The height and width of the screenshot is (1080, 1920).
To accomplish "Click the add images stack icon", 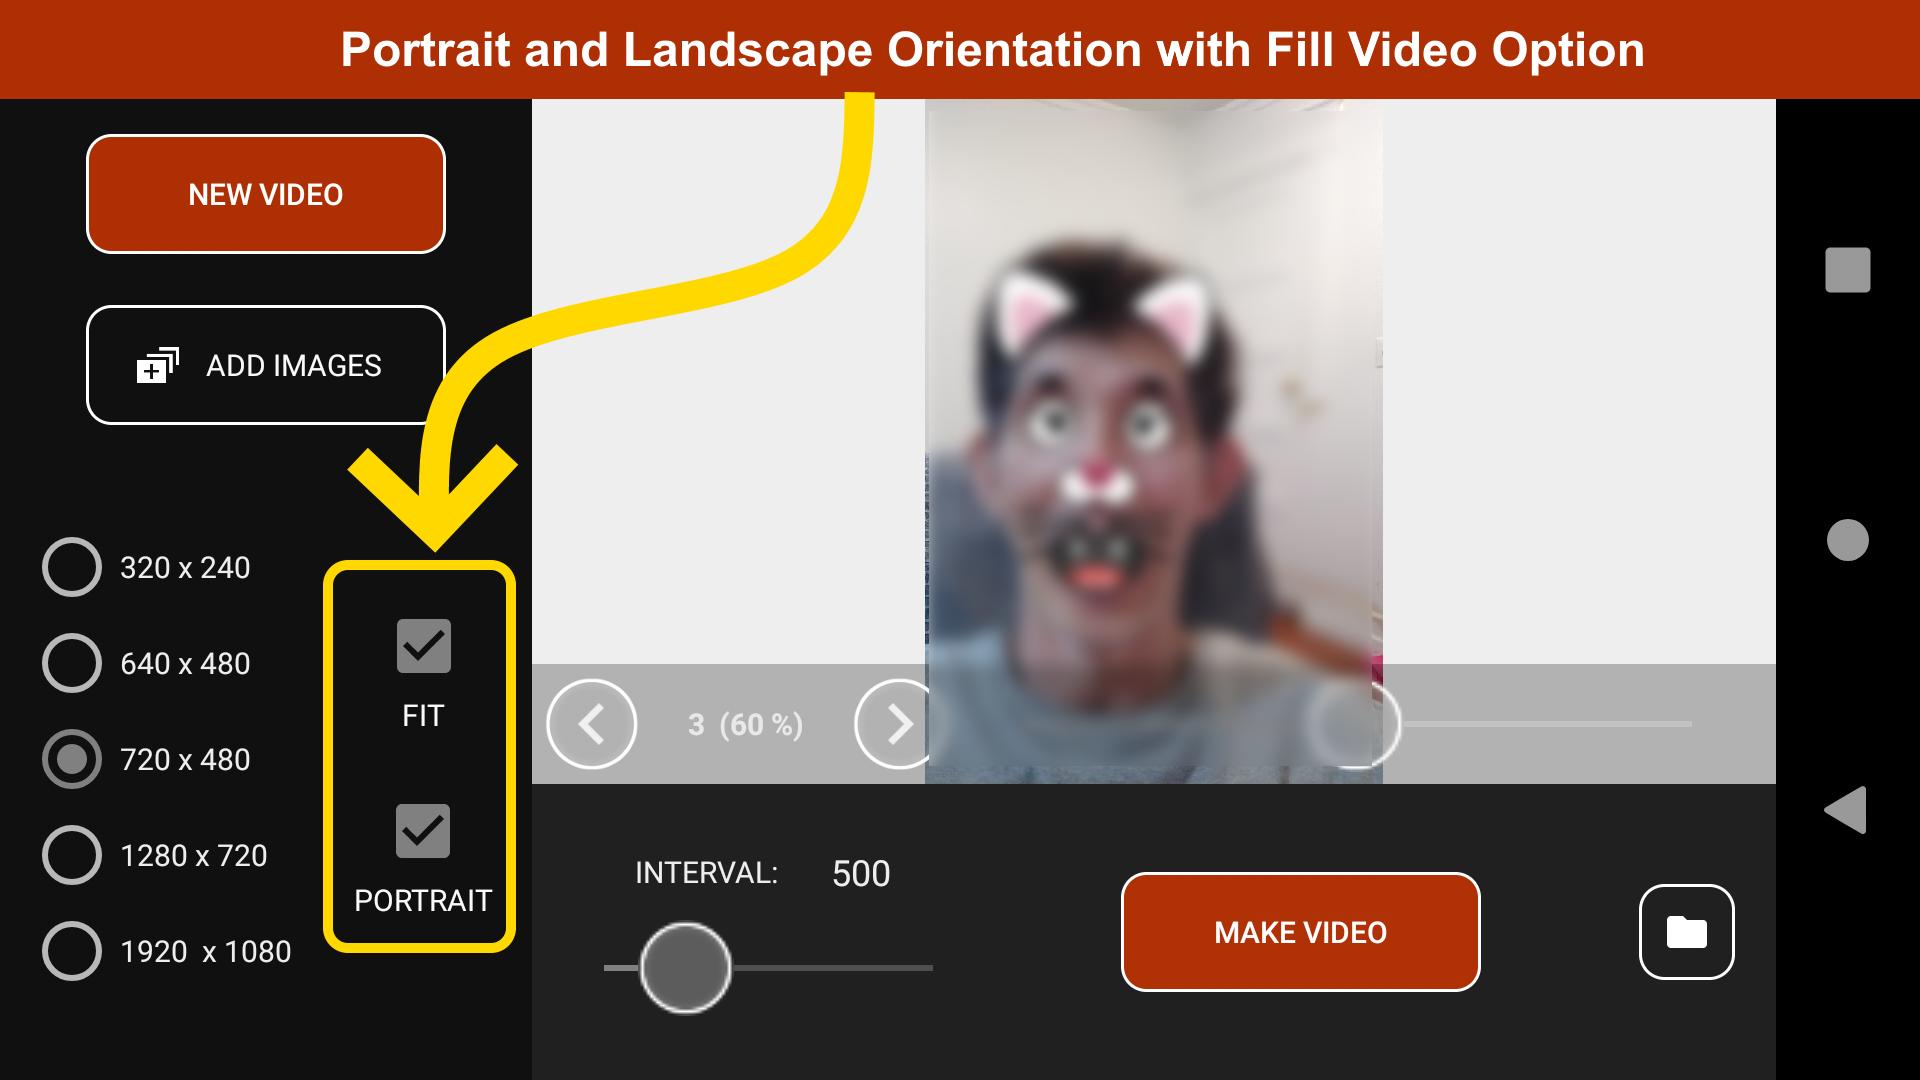I will pyautogui.click(x=157, y=366).
